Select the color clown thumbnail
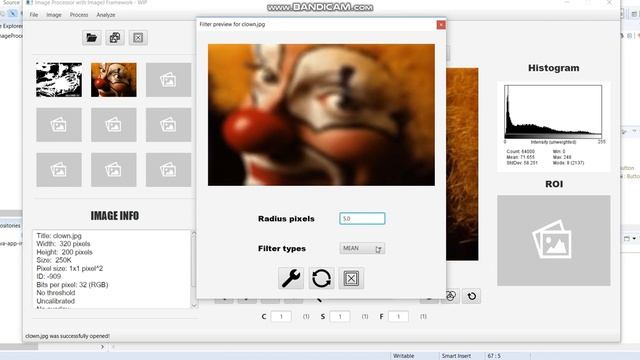Screen dimensions: 640x360 (113, 80)
